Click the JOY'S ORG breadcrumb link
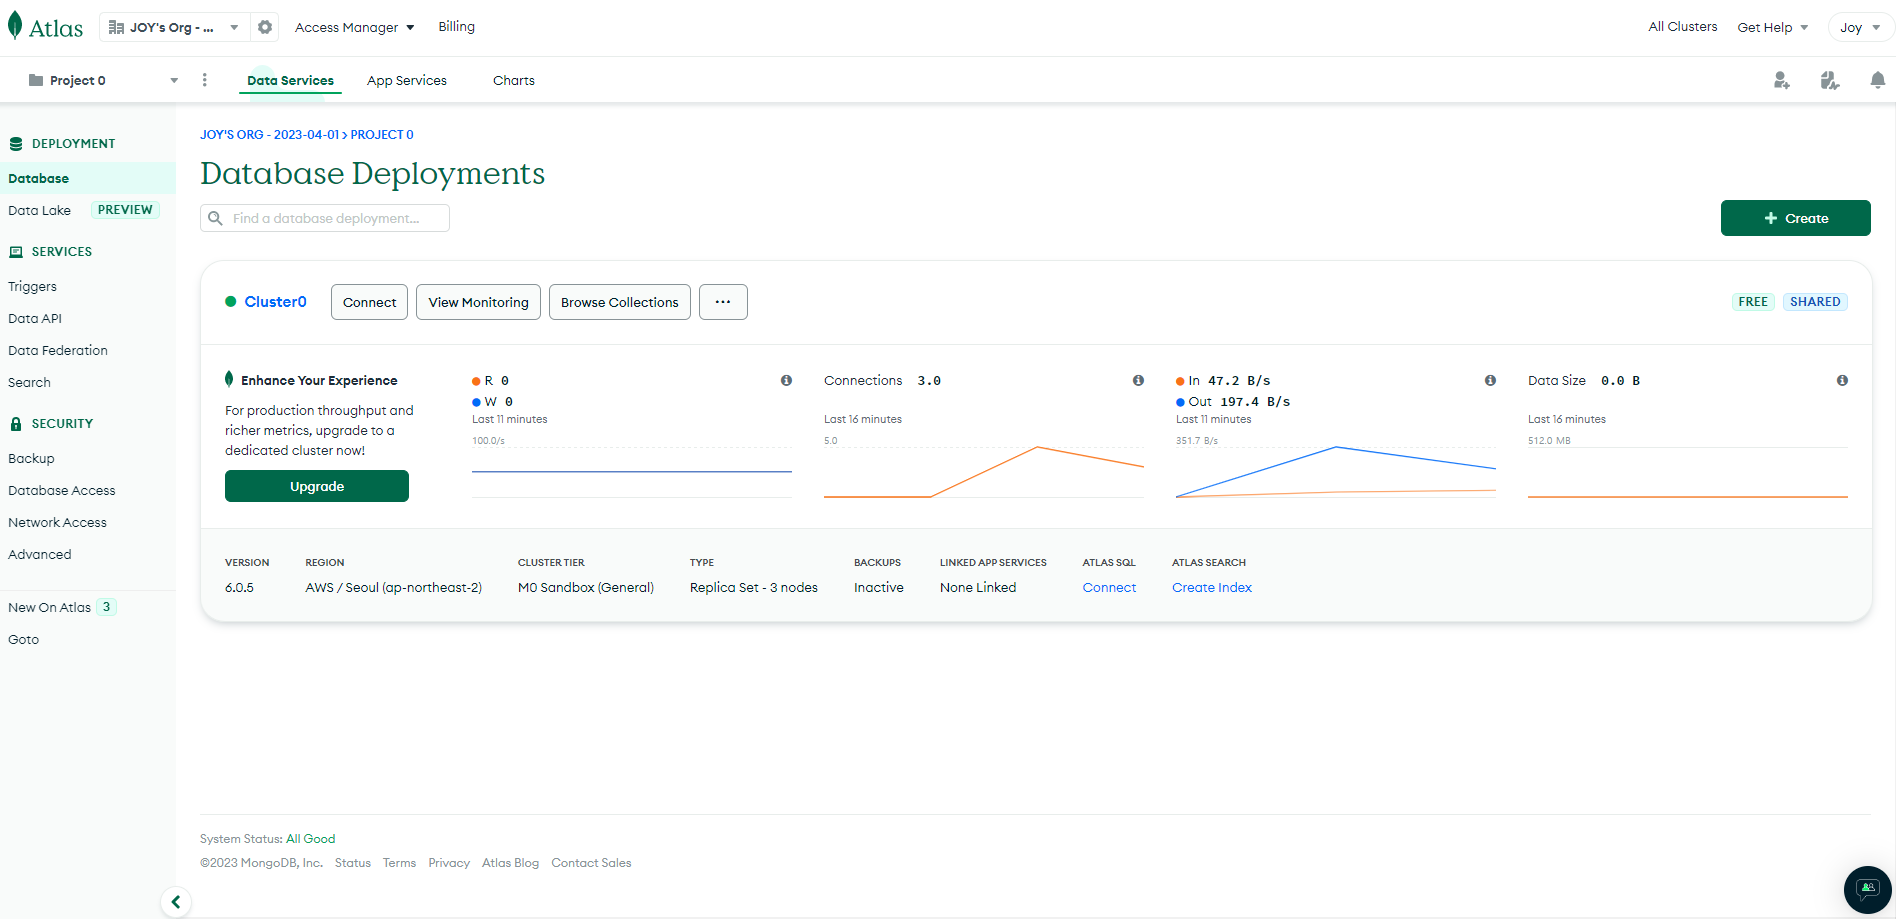This screenshot has width=1896, height=919. [x=270, y=135]
